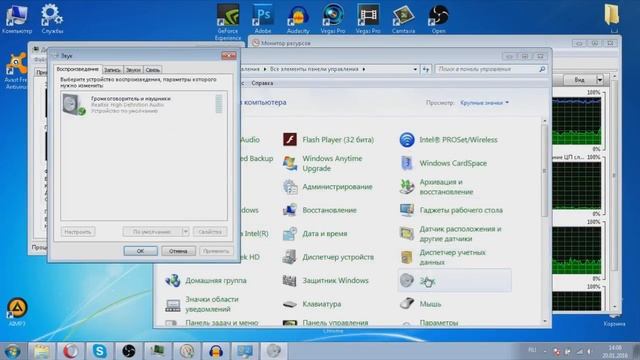Open Просмотр Крупные значки dropdown
Screen dimensions: 640x360
(484, 102)
